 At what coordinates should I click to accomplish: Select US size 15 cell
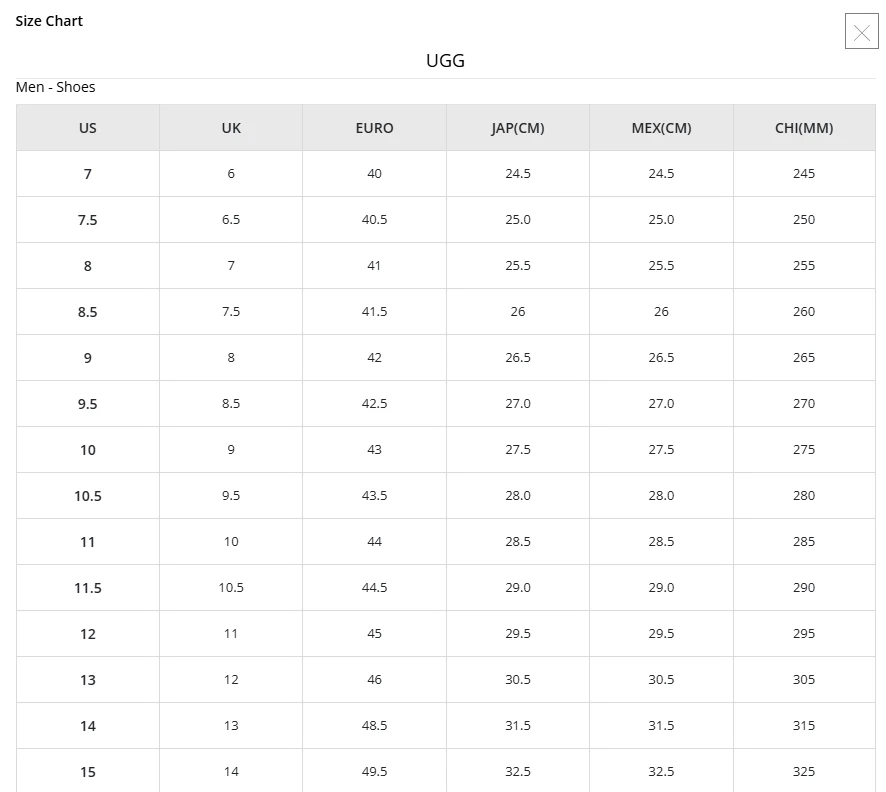(x=88, y=772)
